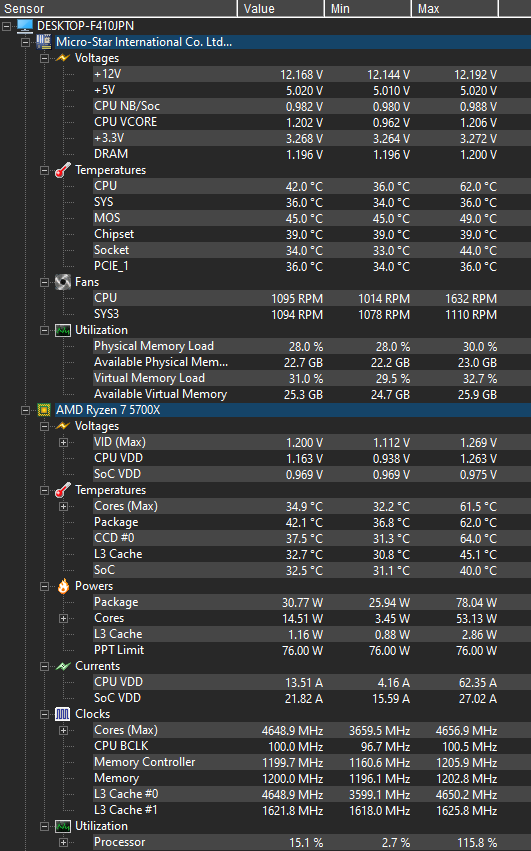Image resolution: width=531 pixels, height=851 pixels.
Task: Click the Currents wave icon
Action: tap(63, 666)
